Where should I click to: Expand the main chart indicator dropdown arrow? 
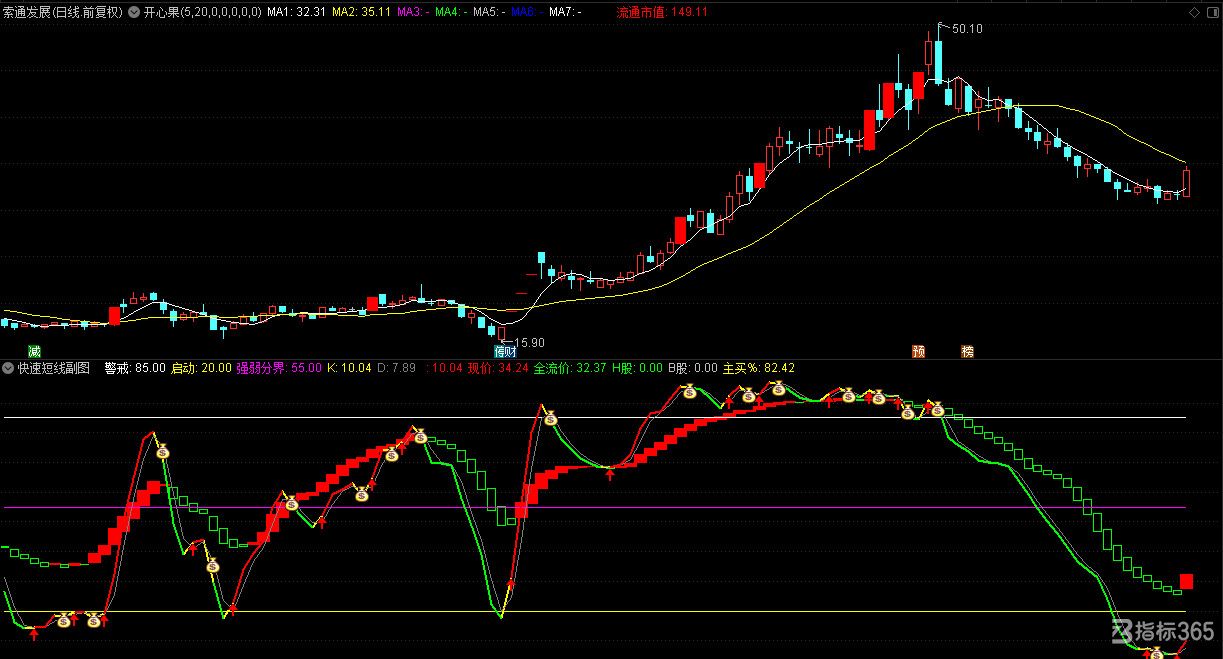(x=135, y=12)
